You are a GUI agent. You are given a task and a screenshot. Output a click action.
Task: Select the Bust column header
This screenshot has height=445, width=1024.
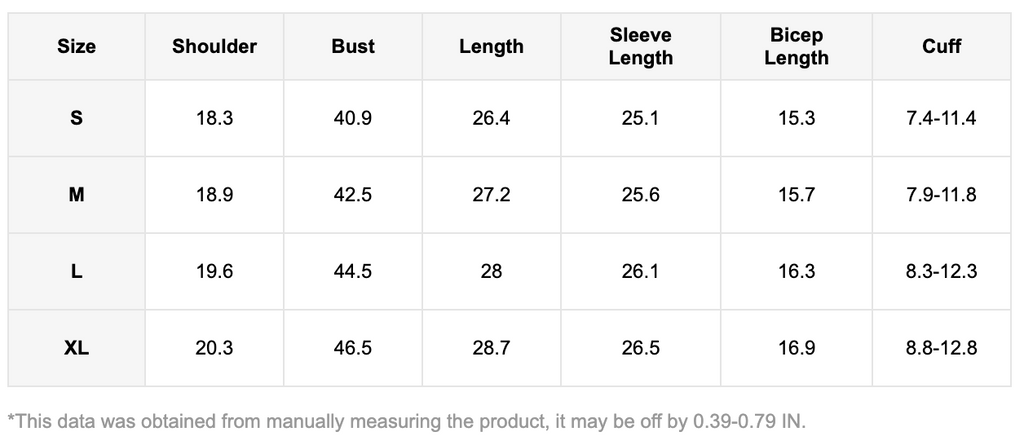point(353,46)
